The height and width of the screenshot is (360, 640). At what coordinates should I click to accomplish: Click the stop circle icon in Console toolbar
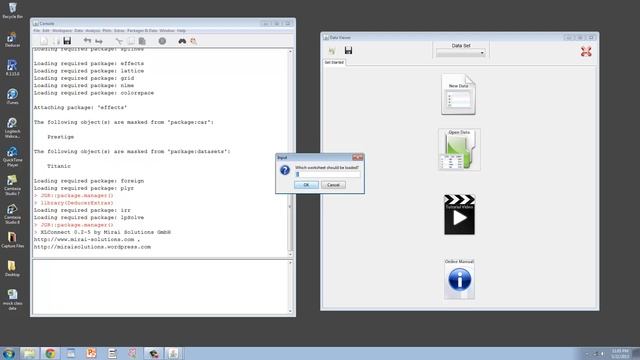tap(162, 41)
